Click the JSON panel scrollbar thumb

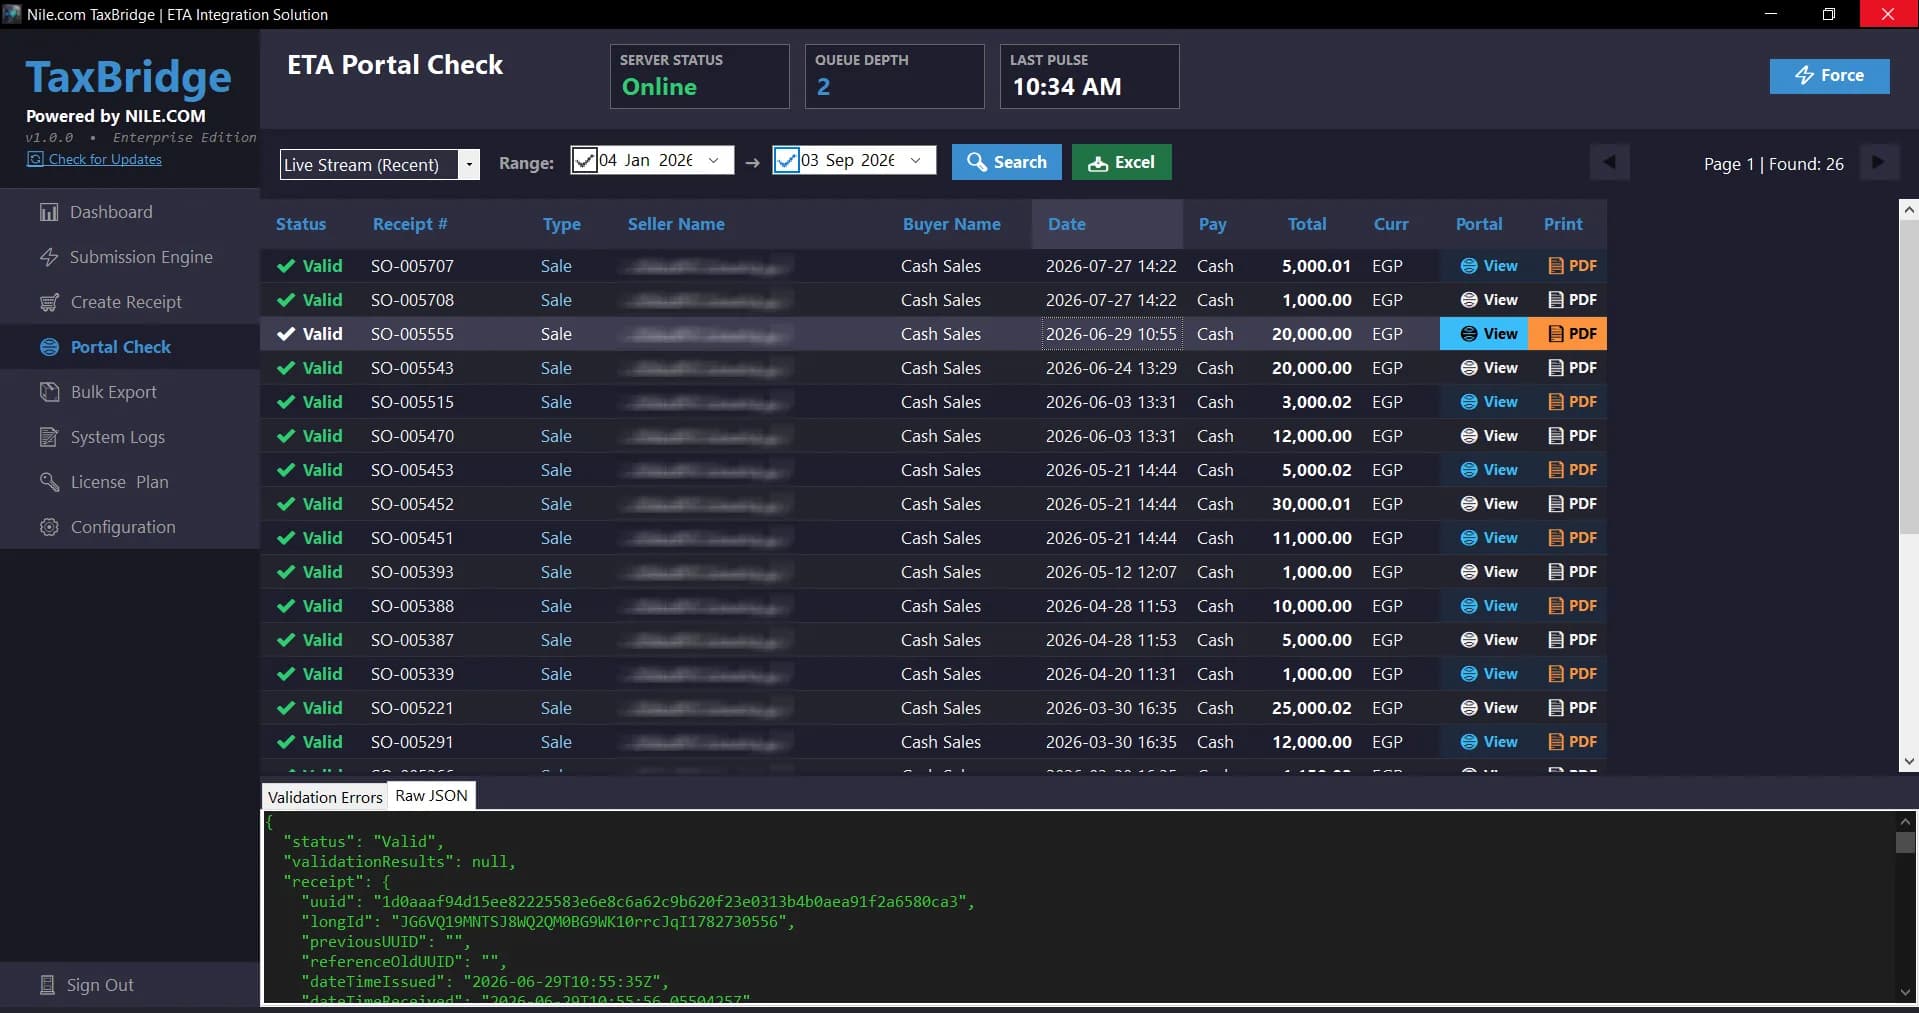[1905, 843]
